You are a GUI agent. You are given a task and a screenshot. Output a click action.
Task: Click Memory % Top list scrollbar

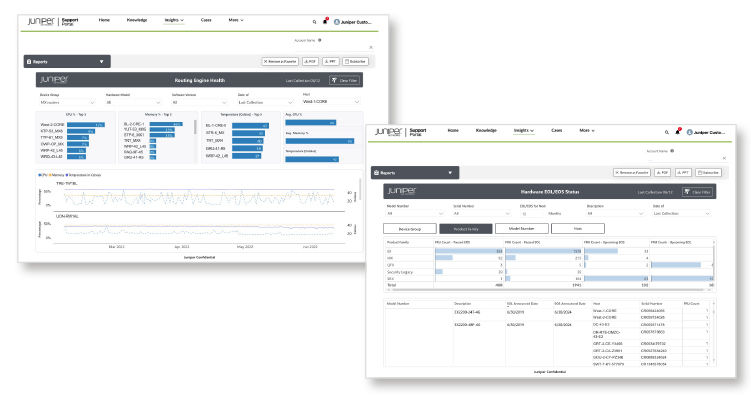[194, 127]
